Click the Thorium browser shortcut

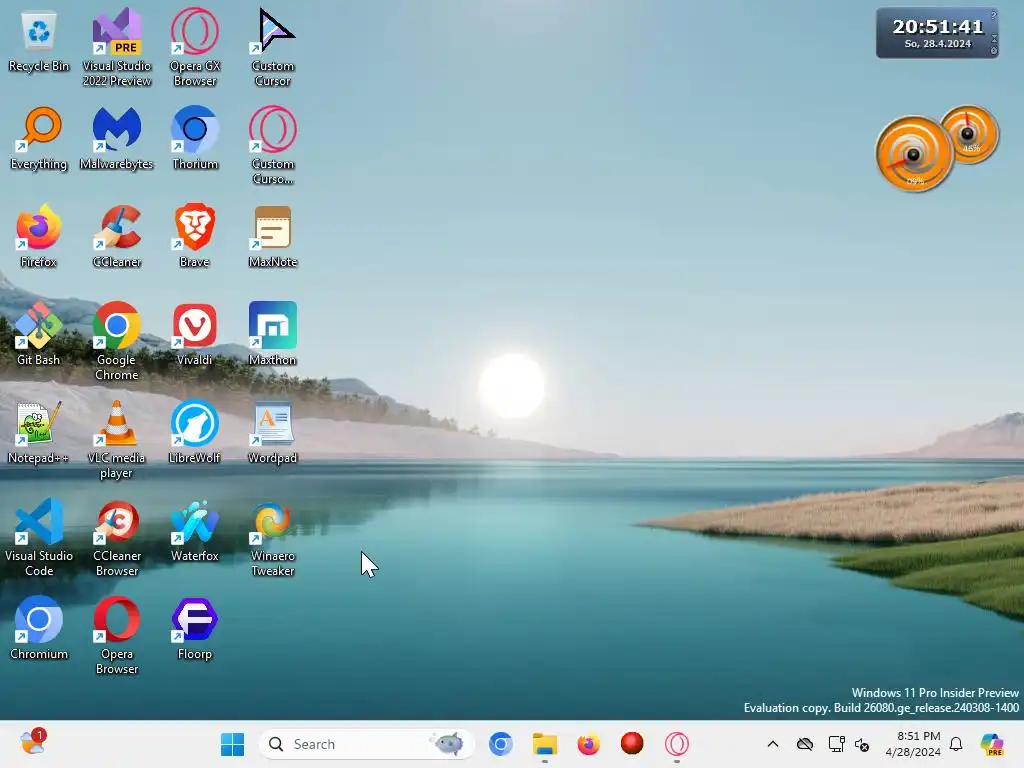point(195,139)
